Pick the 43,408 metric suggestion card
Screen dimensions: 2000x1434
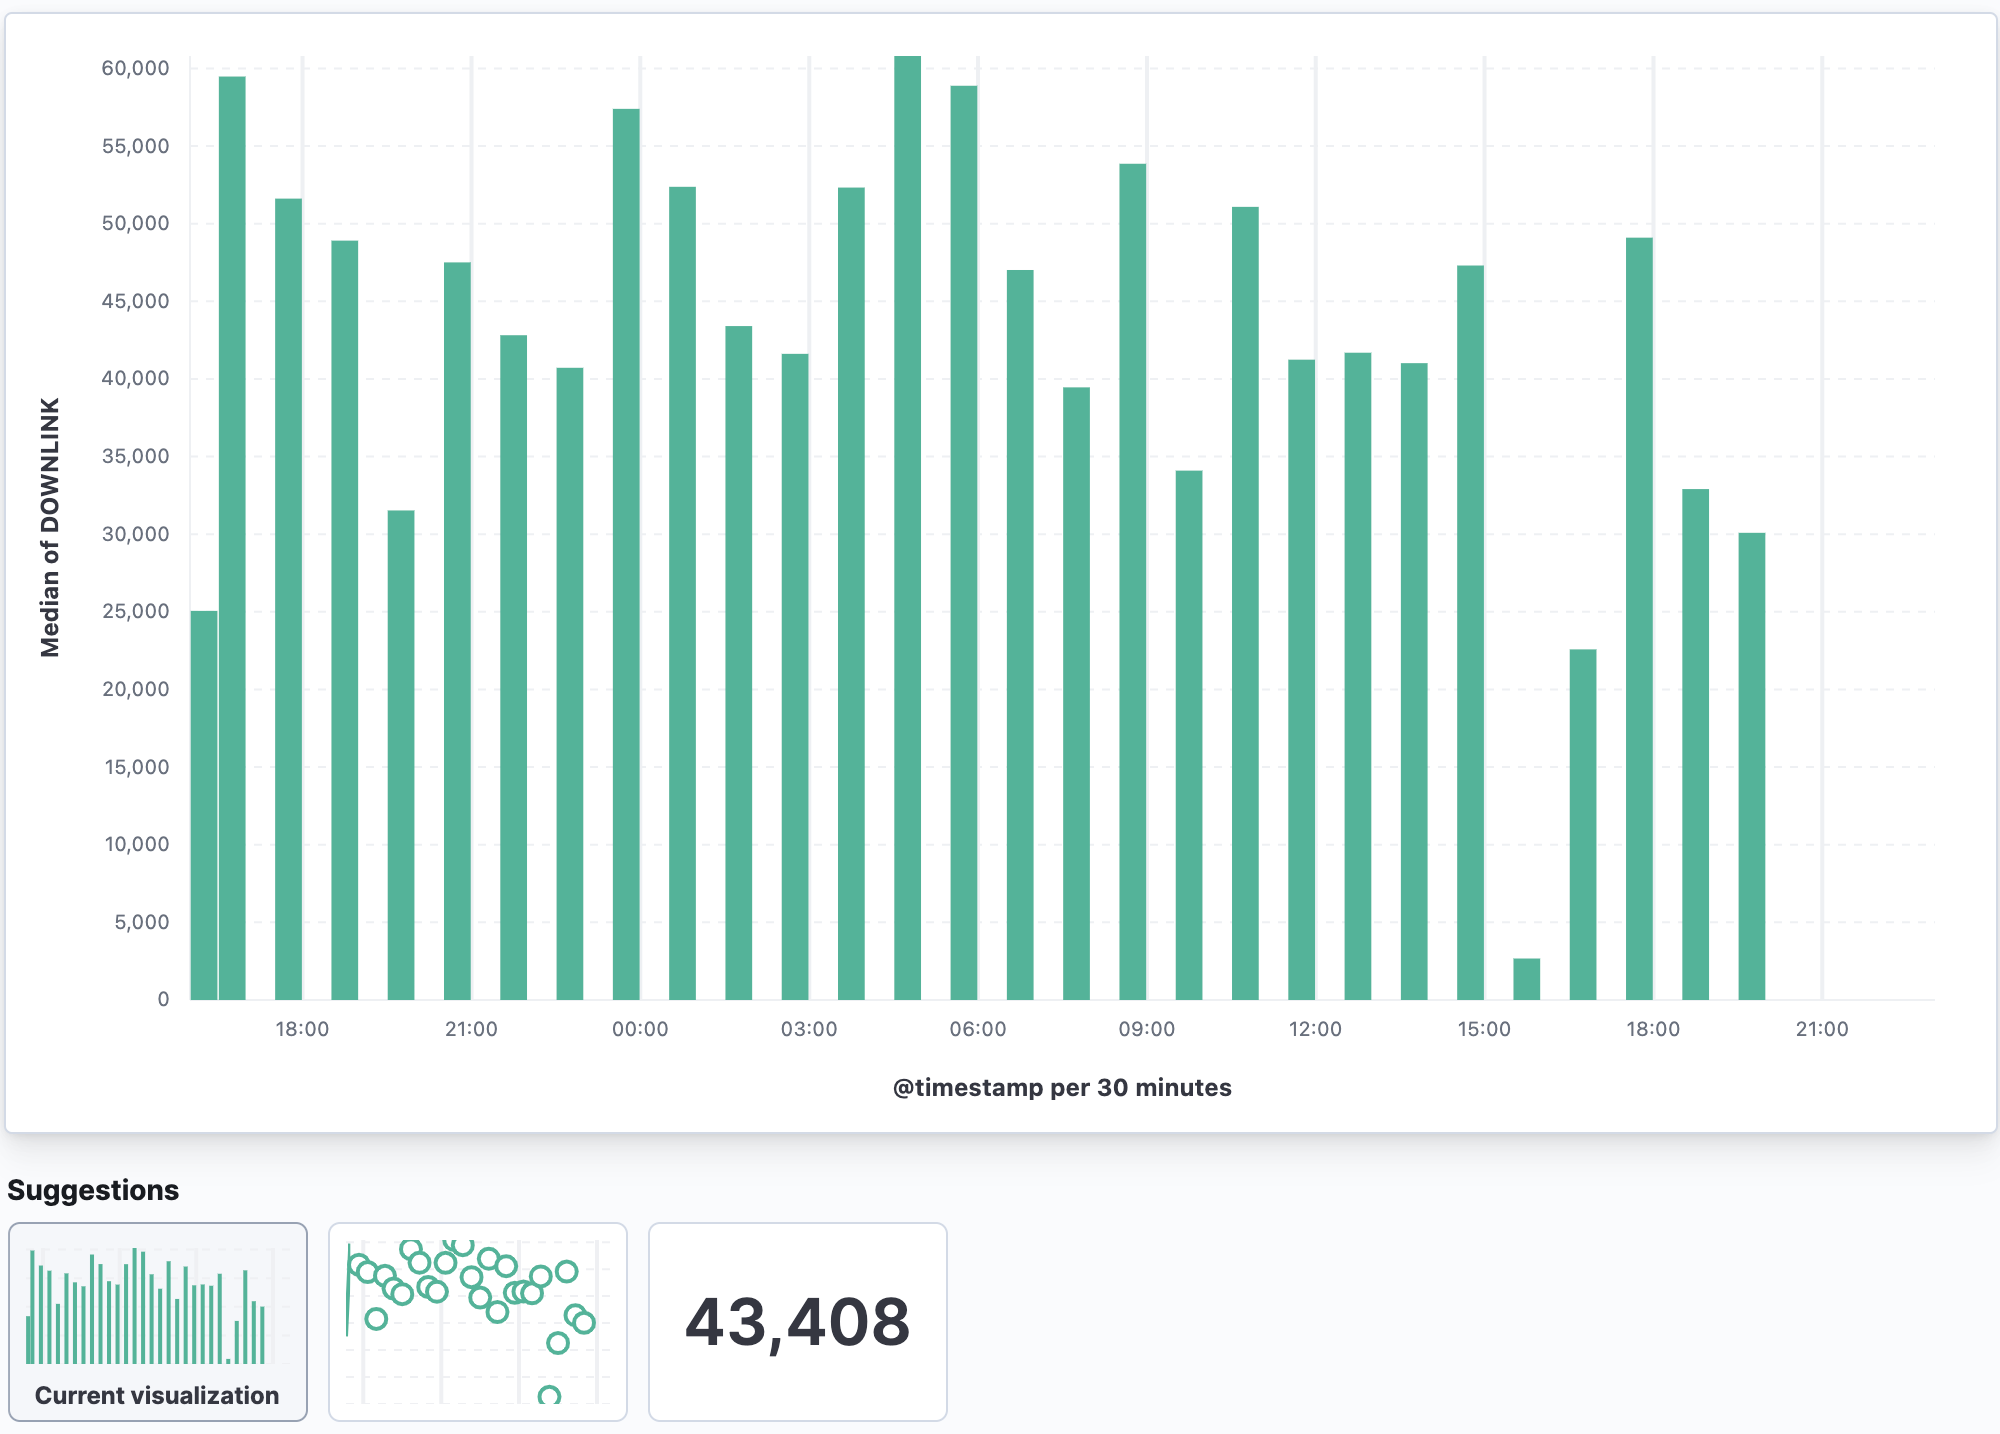[798, 1321]
